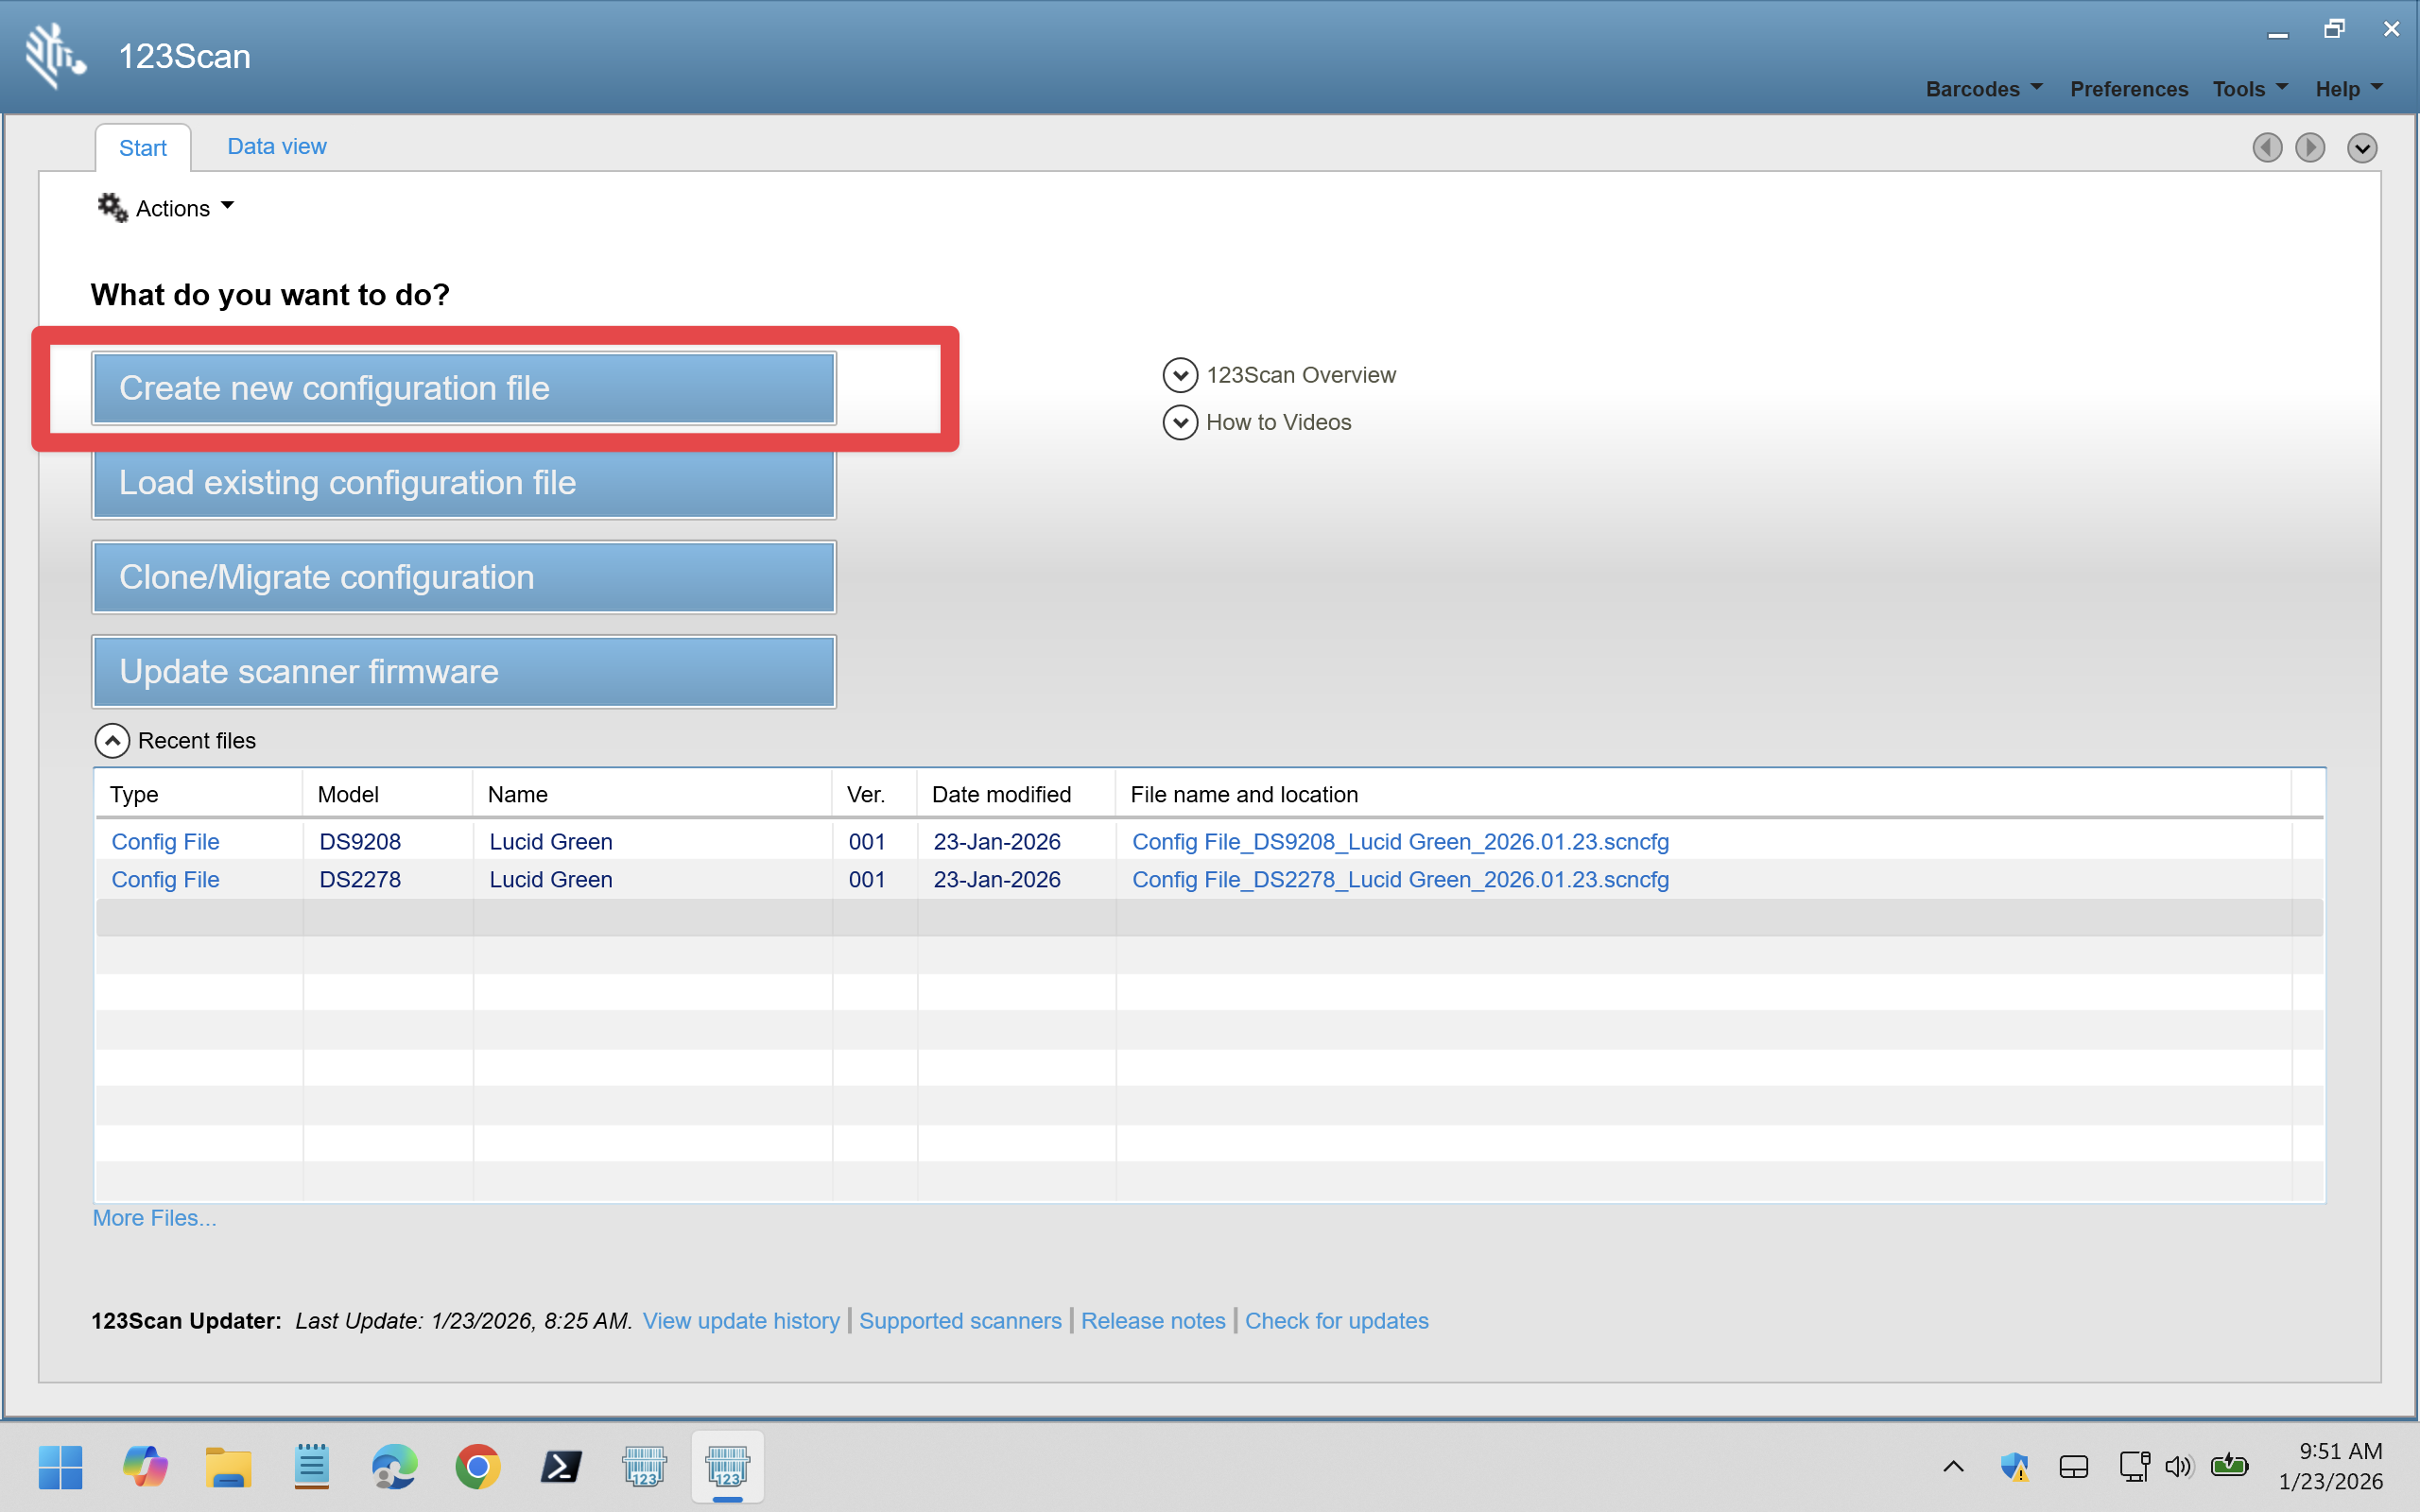
Task: Click Create new configuration file button
Action: (464, 388)
